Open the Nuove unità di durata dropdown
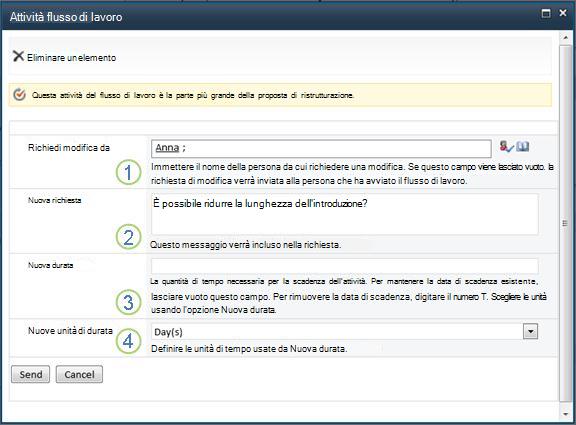 pyautogui.click(x=345, y=332)
